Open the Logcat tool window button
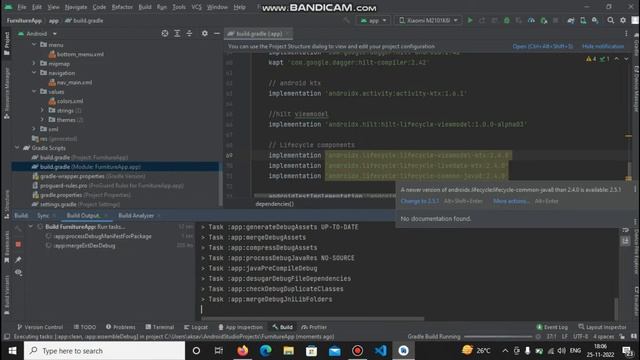640x360 pixels. (x=196, y=327)
